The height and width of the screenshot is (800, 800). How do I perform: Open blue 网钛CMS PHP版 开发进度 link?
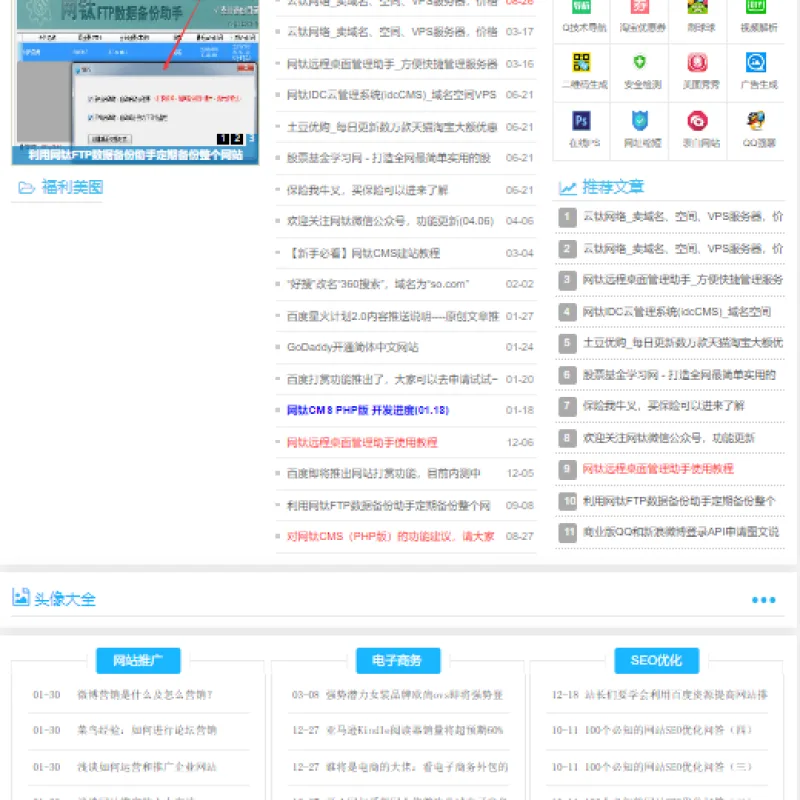pyautogui.click(x=368, y=410)
